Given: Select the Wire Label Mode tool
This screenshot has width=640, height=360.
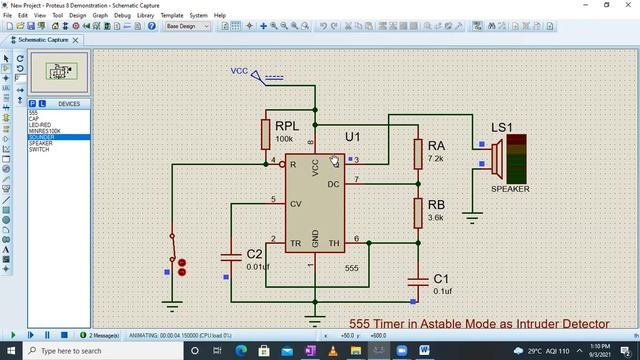Looking at the screenshot, I should (x=6, y=88).
